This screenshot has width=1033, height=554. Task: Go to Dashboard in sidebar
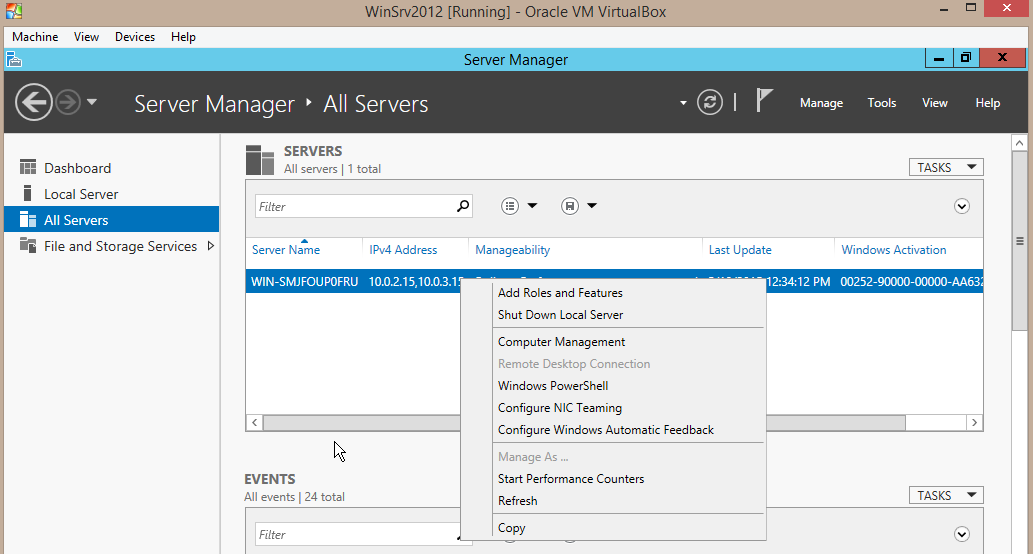tap(77, 168)
